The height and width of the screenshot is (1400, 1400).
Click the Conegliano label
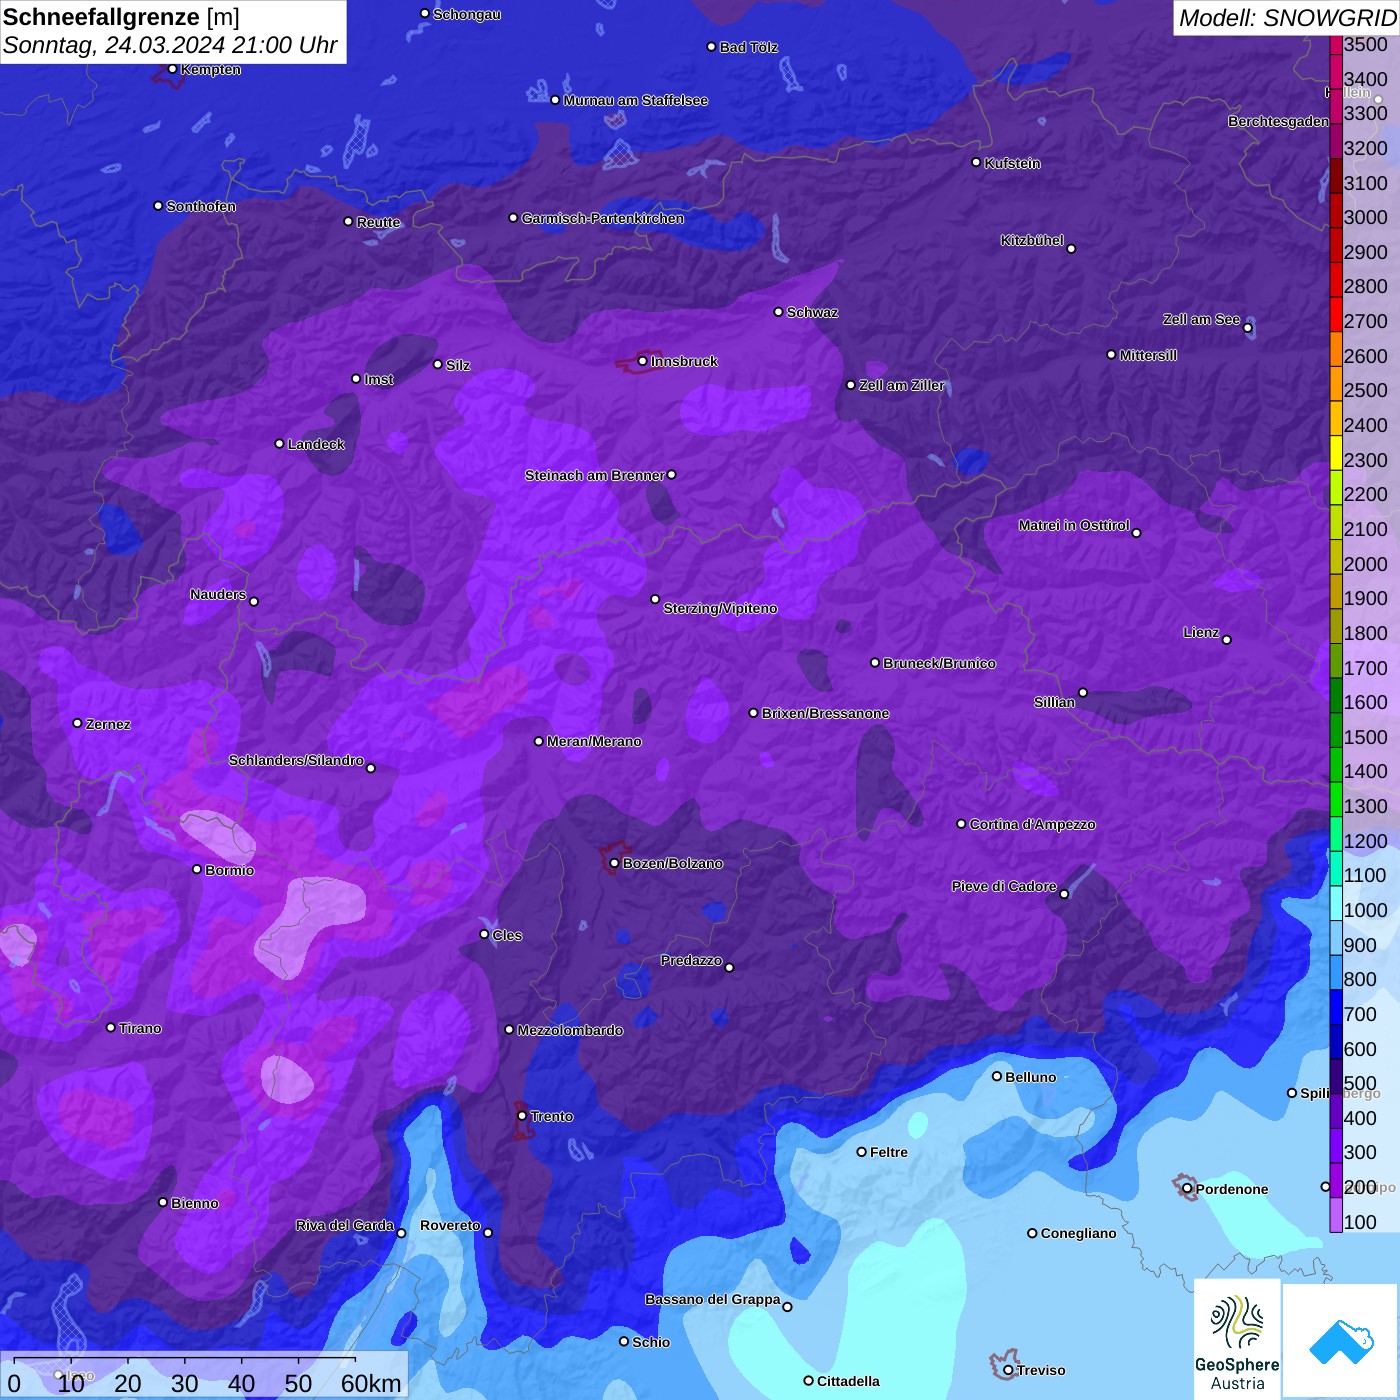(x=1078, y=1233)
